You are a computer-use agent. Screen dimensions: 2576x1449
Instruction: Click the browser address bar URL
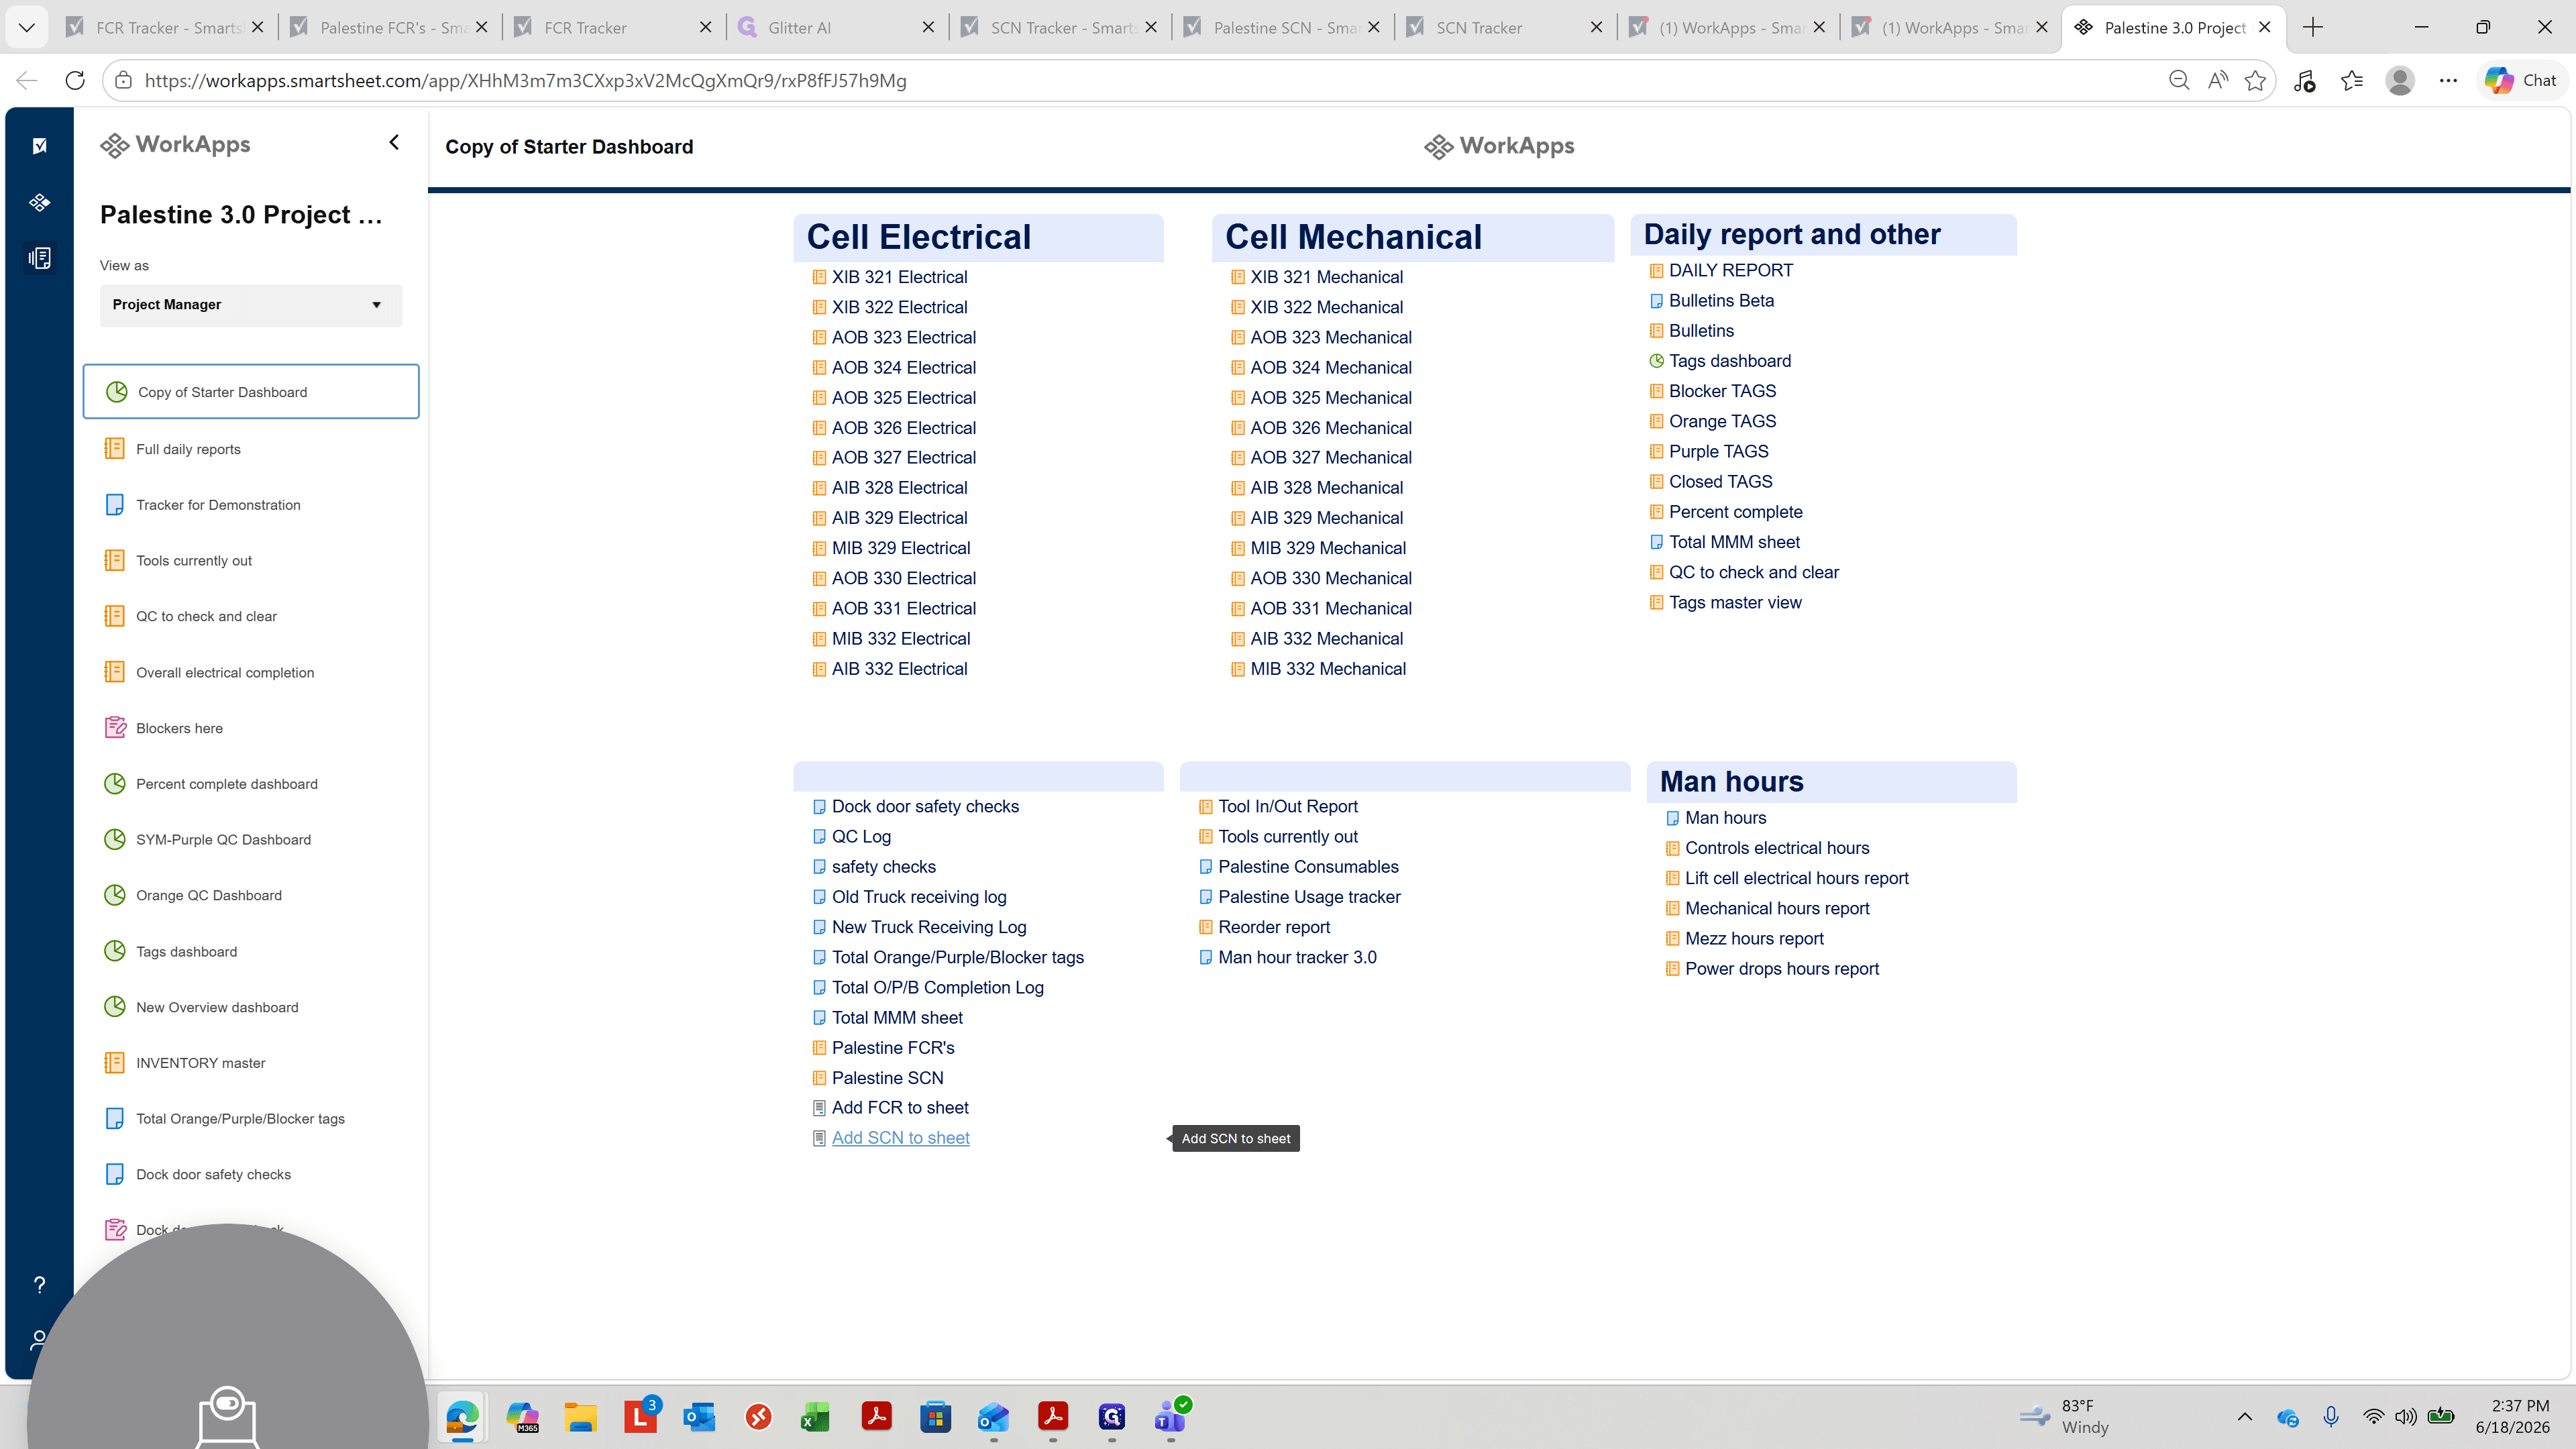[525, 81]
